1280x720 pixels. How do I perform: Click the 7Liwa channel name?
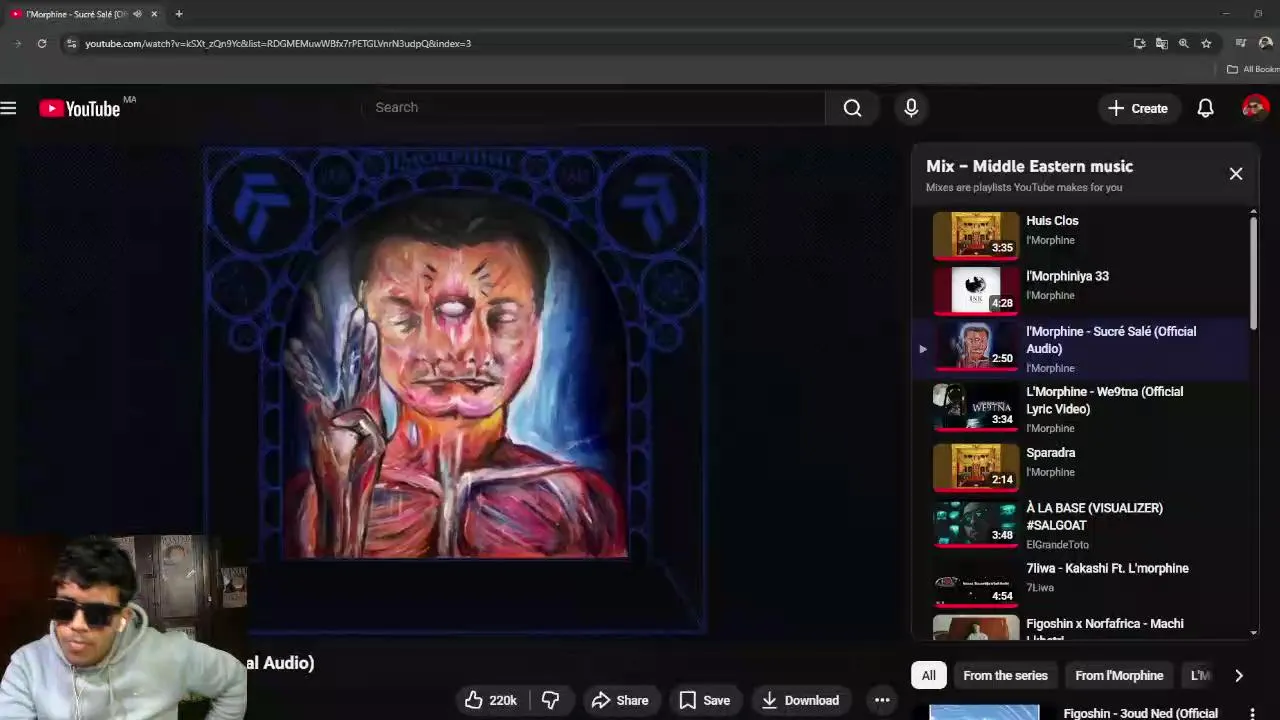[x=1040, y=588]
